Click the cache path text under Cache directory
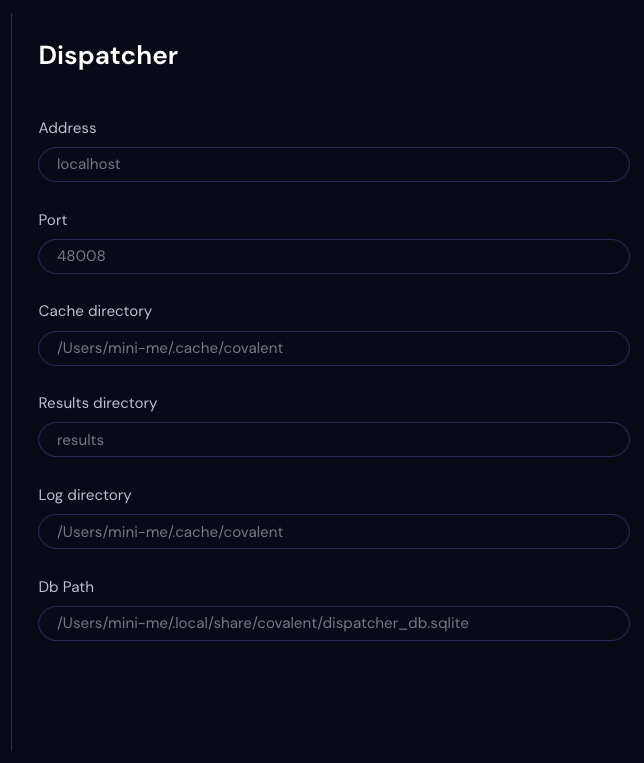 point(170,348)
